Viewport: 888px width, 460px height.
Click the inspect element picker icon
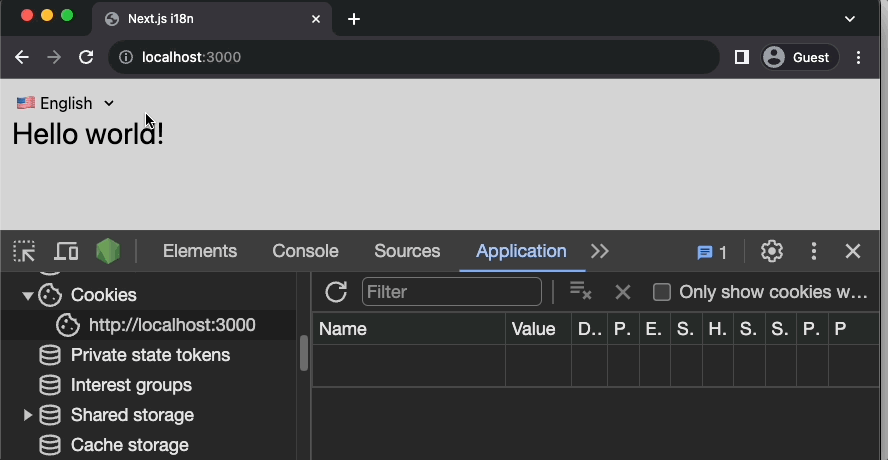24,251
